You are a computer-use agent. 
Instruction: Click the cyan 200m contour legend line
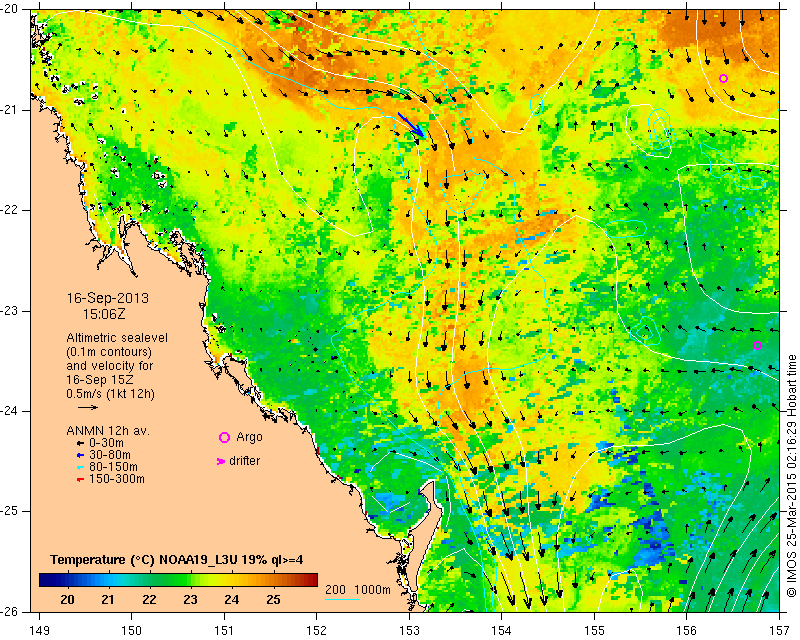[x=342, y=599]
